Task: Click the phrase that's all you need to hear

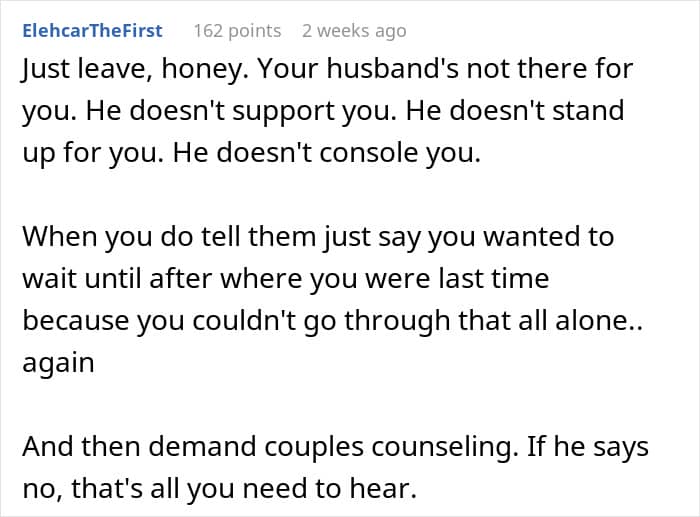Action: [244, 489]
